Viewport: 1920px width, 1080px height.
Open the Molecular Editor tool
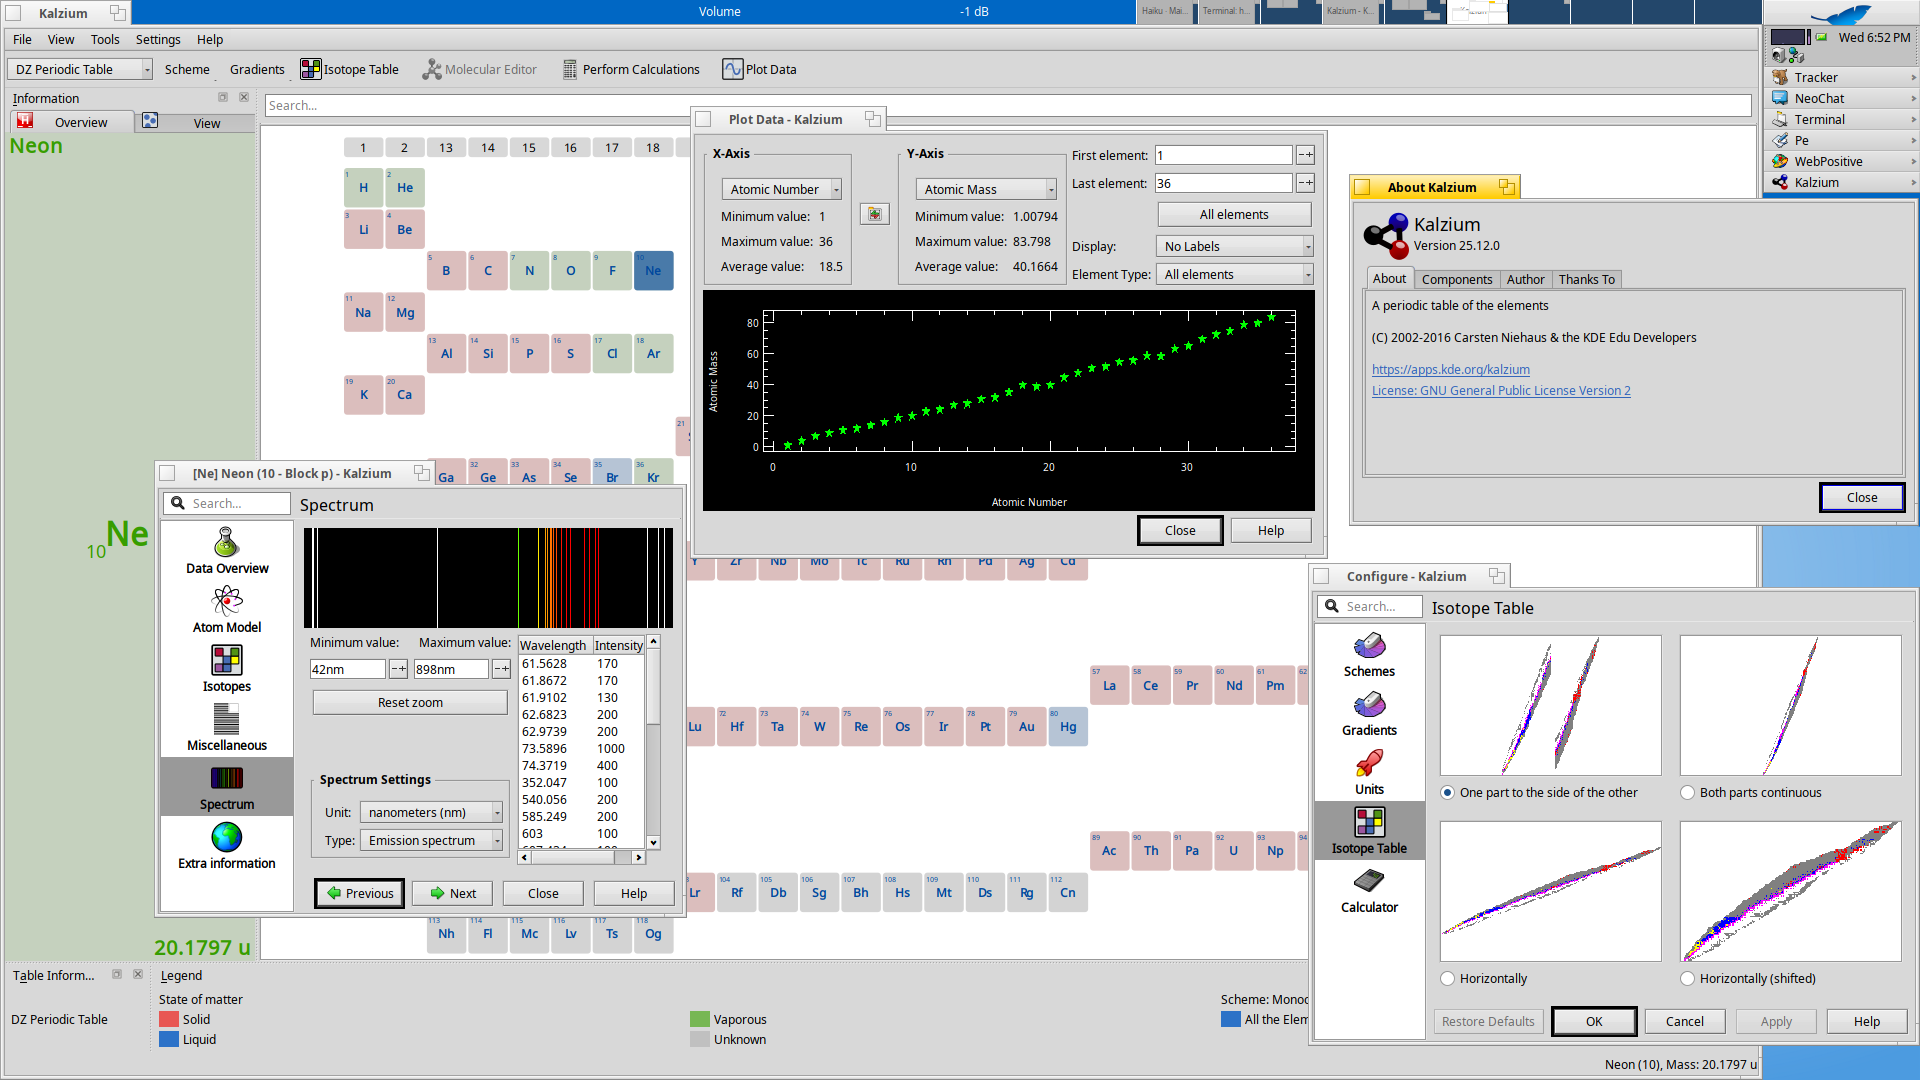432,69
